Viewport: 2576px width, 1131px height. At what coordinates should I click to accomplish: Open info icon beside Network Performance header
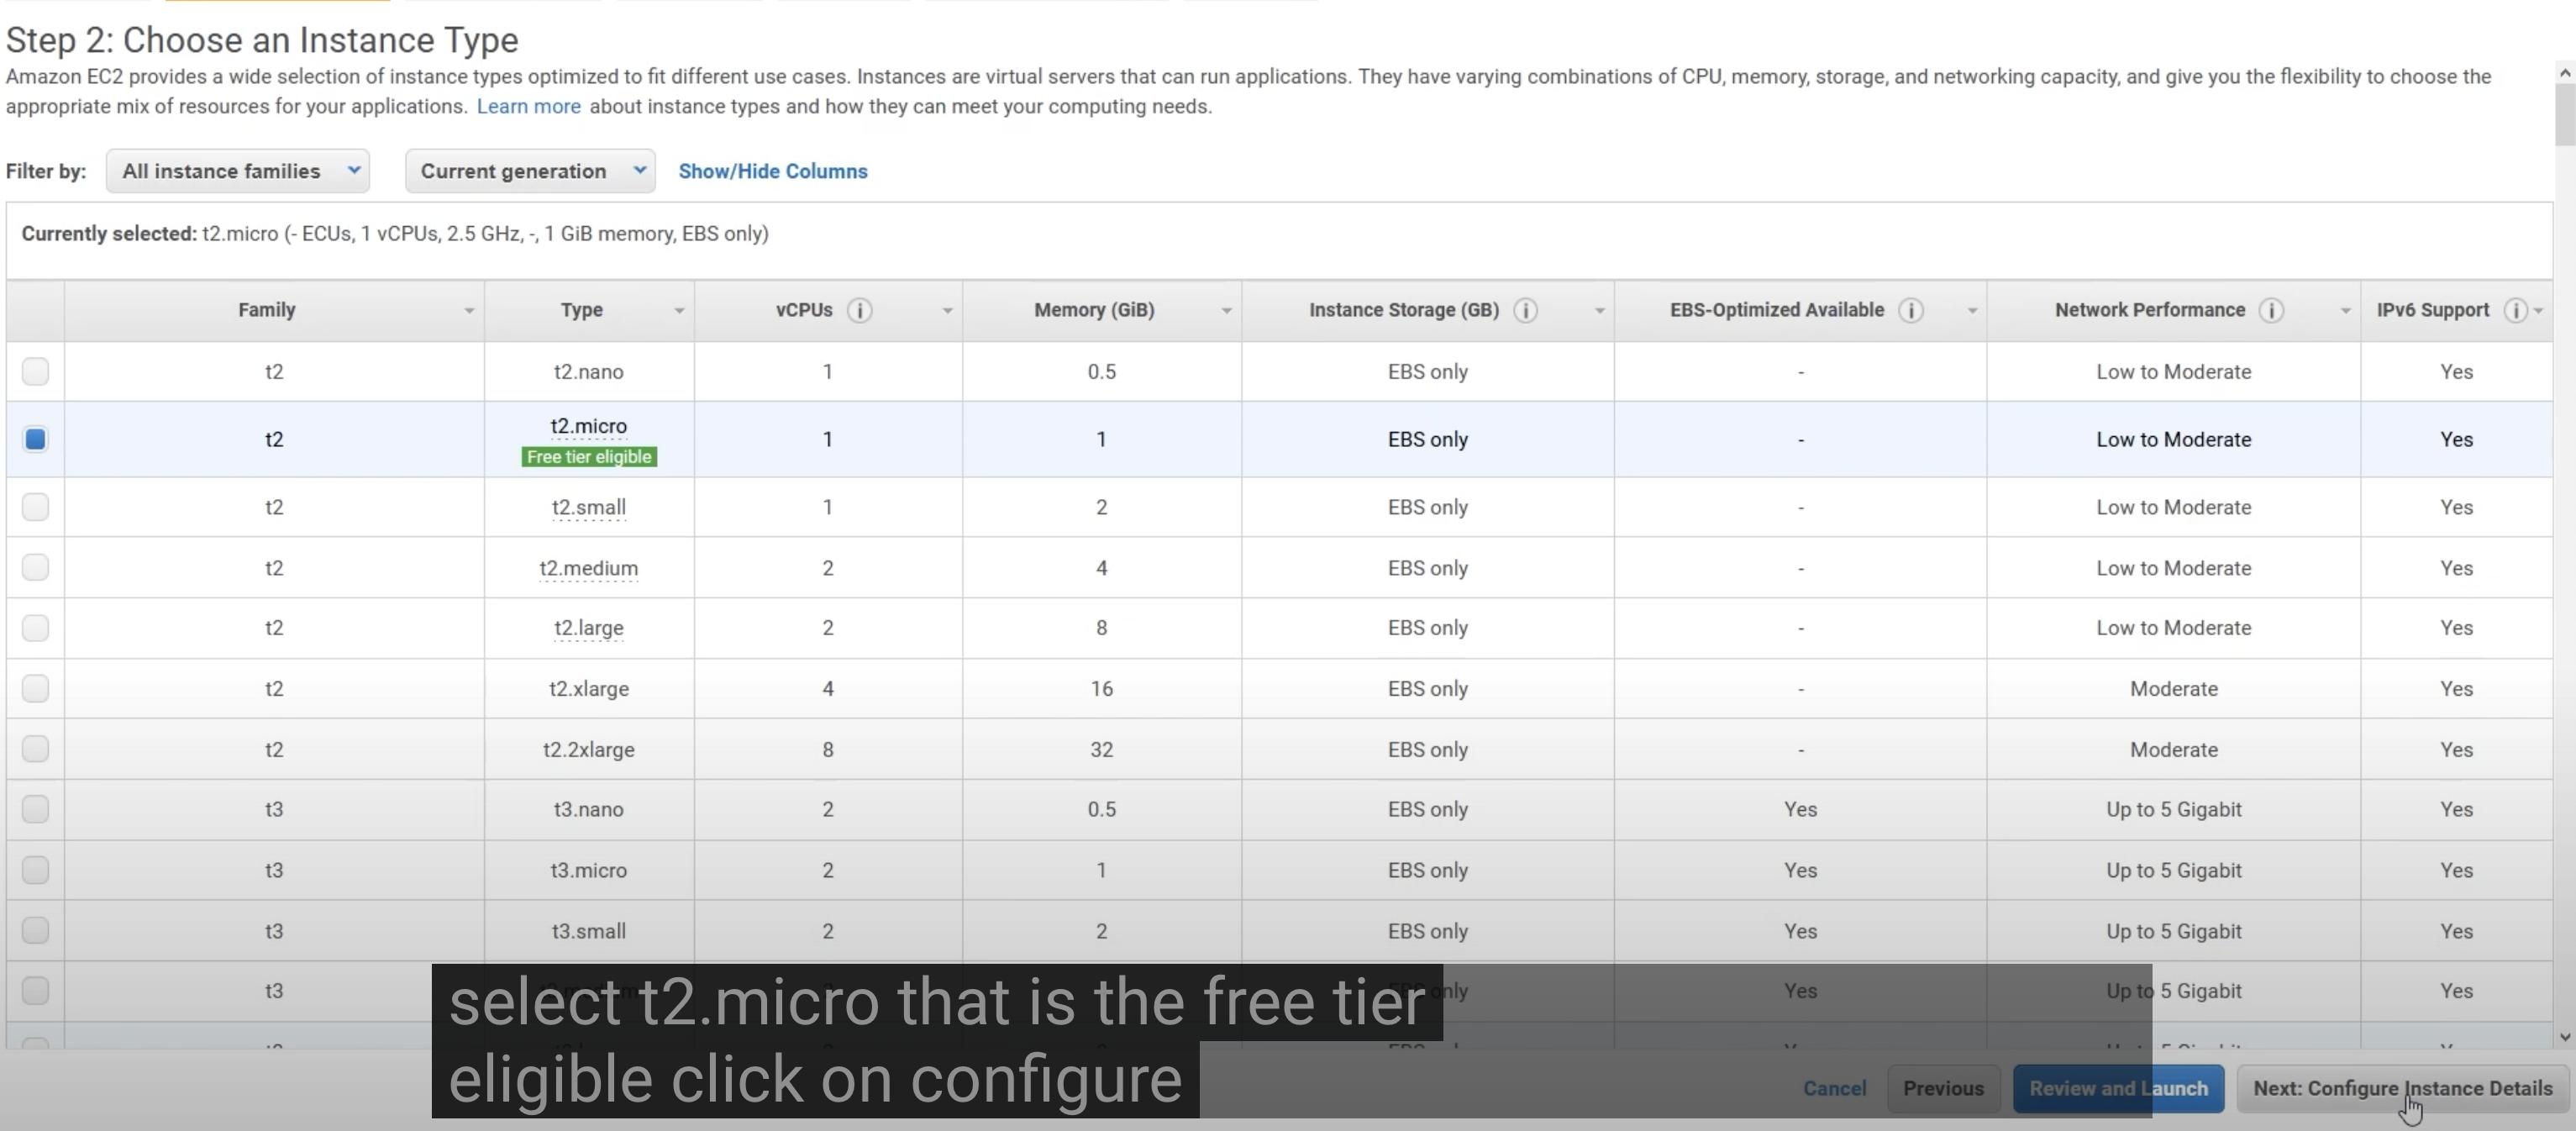2271,310
